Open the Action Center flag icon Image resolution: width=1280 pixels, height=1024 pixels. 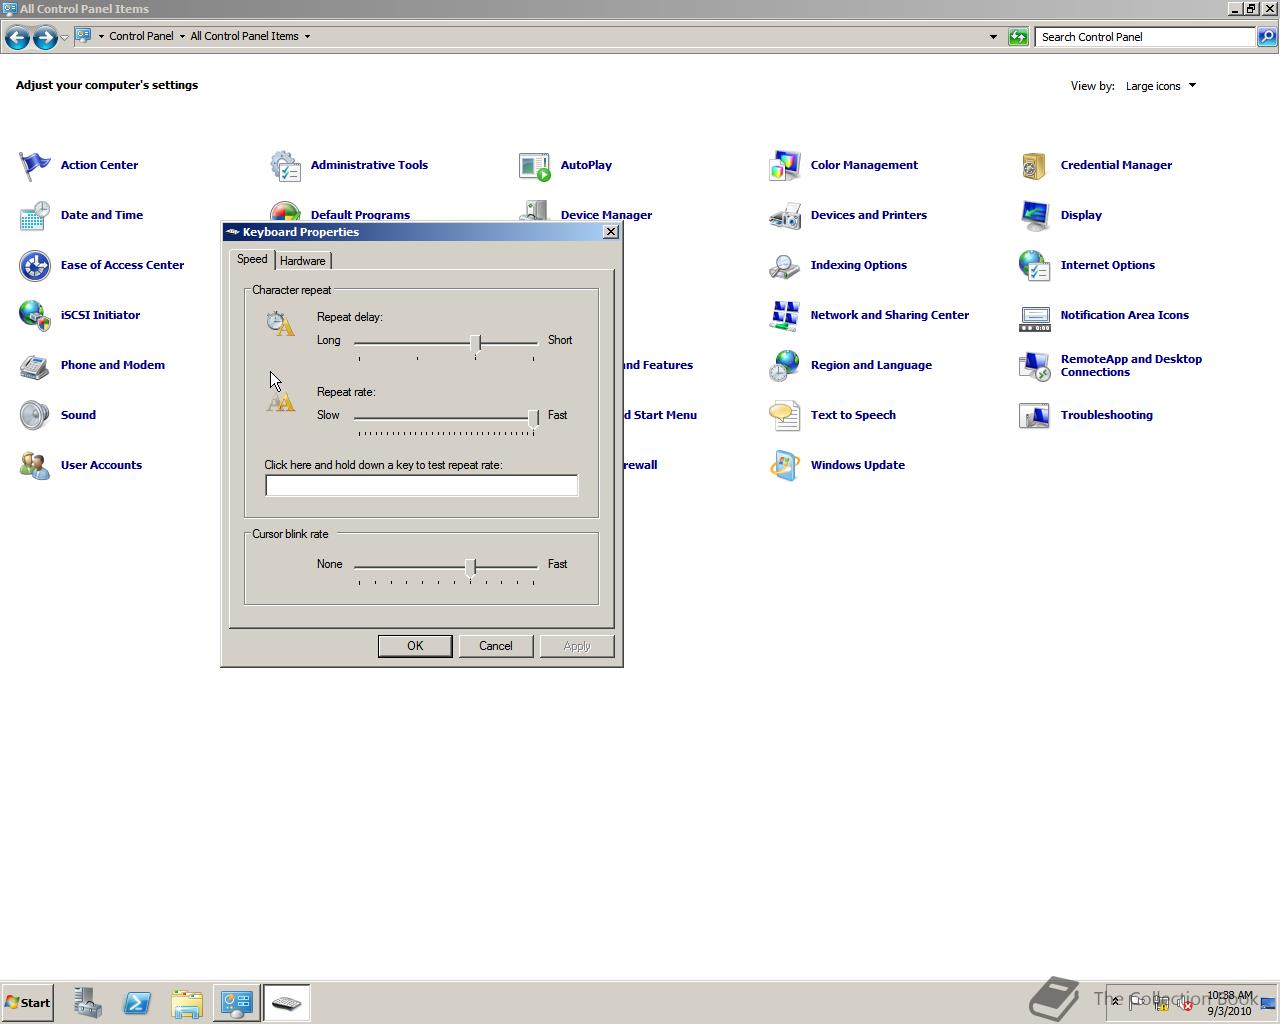(35, 165)
